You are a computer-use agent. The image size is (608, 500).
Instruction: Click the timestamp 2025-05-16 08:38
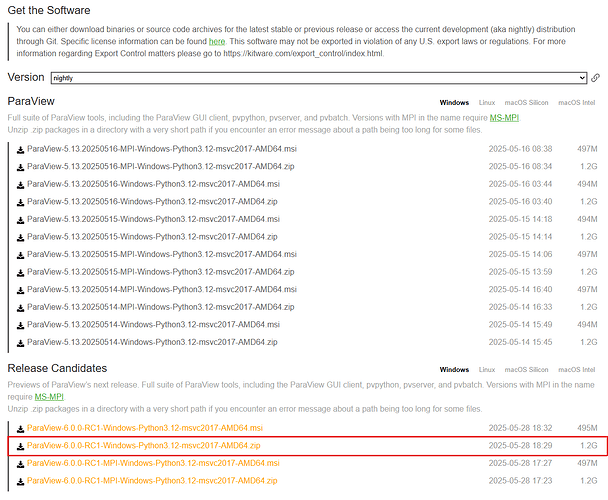[x=520, y=149]
